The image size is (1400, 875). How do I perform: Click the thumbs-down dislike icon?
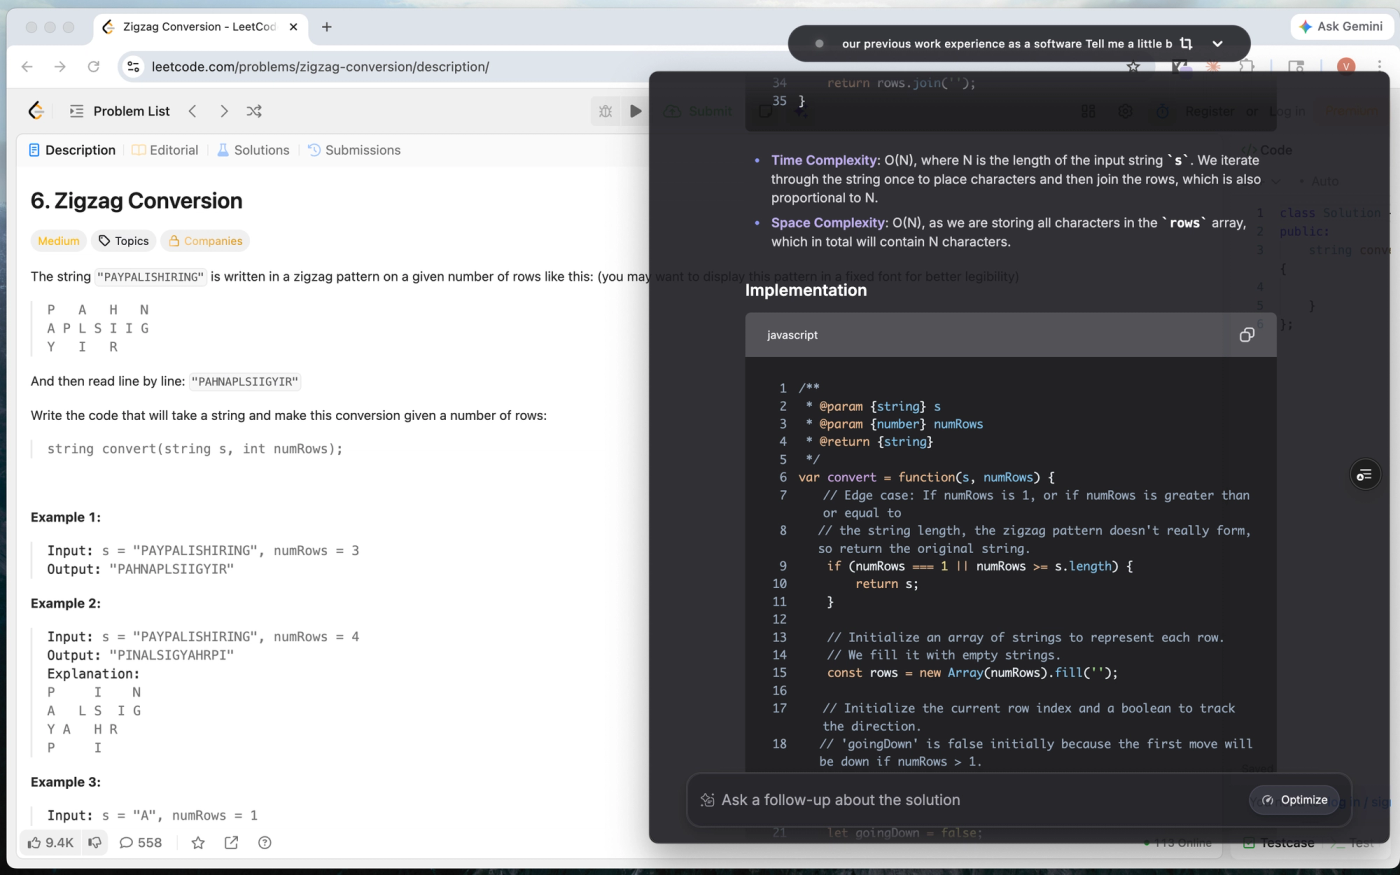[95, 843]
